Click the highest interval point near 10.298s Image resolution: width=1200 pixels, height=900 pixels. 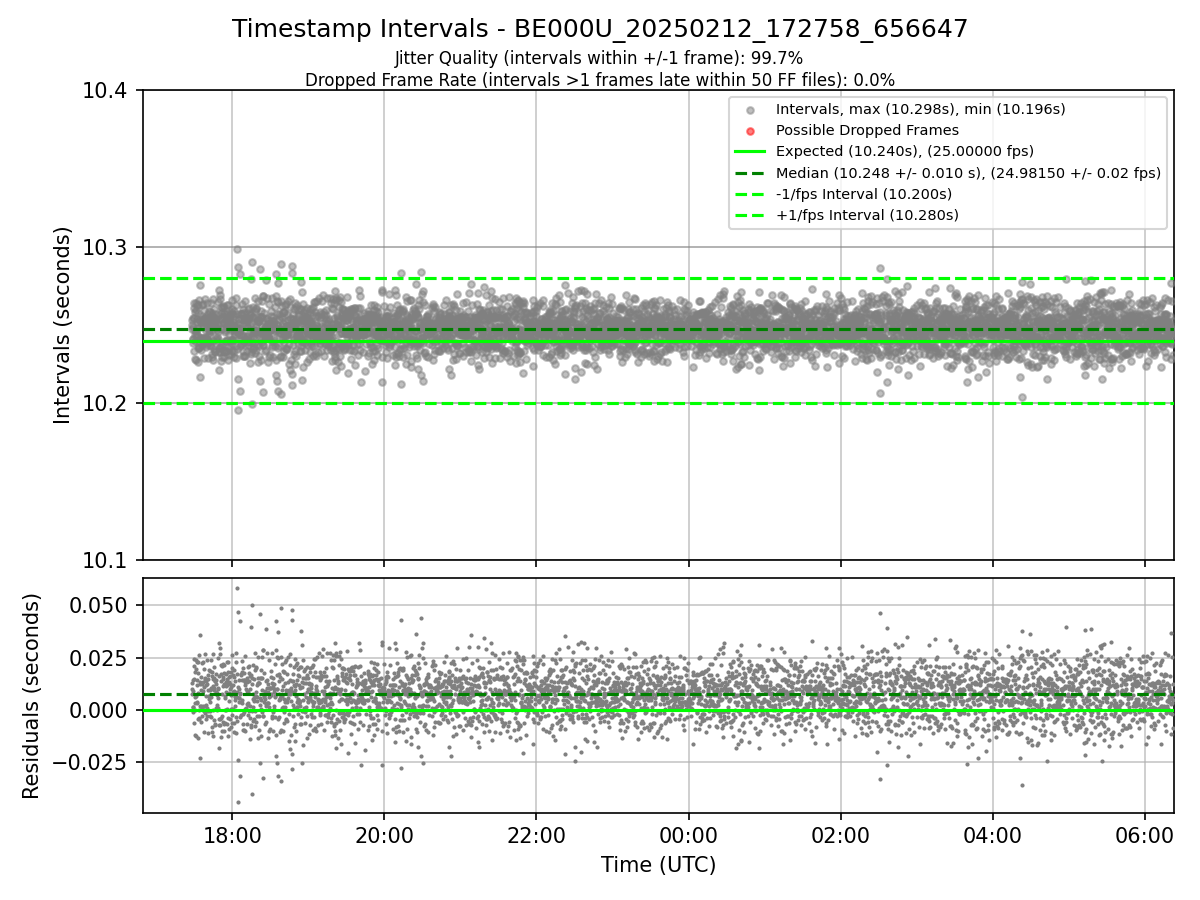pos(237,249)
